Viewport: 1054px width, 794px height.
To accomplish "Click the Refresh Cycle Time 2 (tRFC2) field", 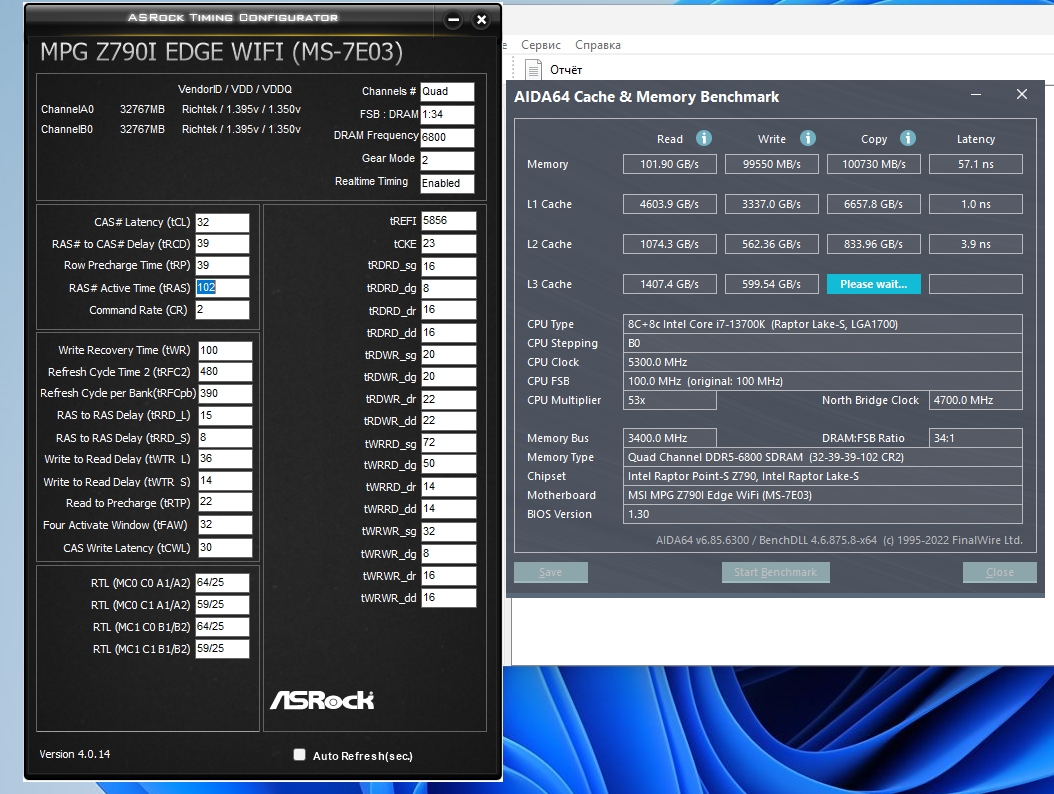I will [225, 372].
